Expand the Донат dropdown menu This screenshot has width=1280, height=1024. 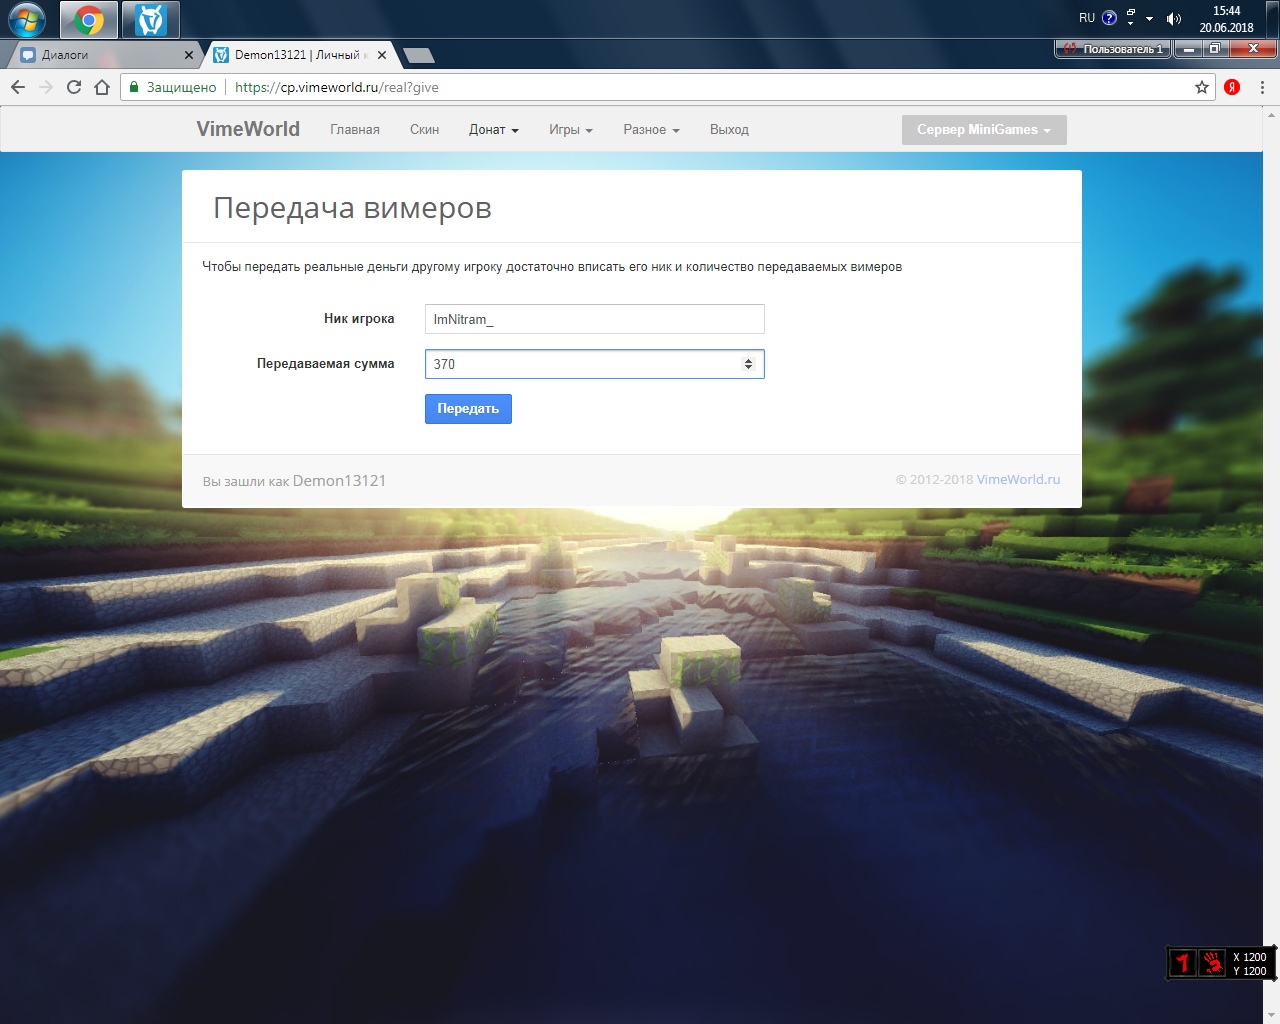[494, 130]
